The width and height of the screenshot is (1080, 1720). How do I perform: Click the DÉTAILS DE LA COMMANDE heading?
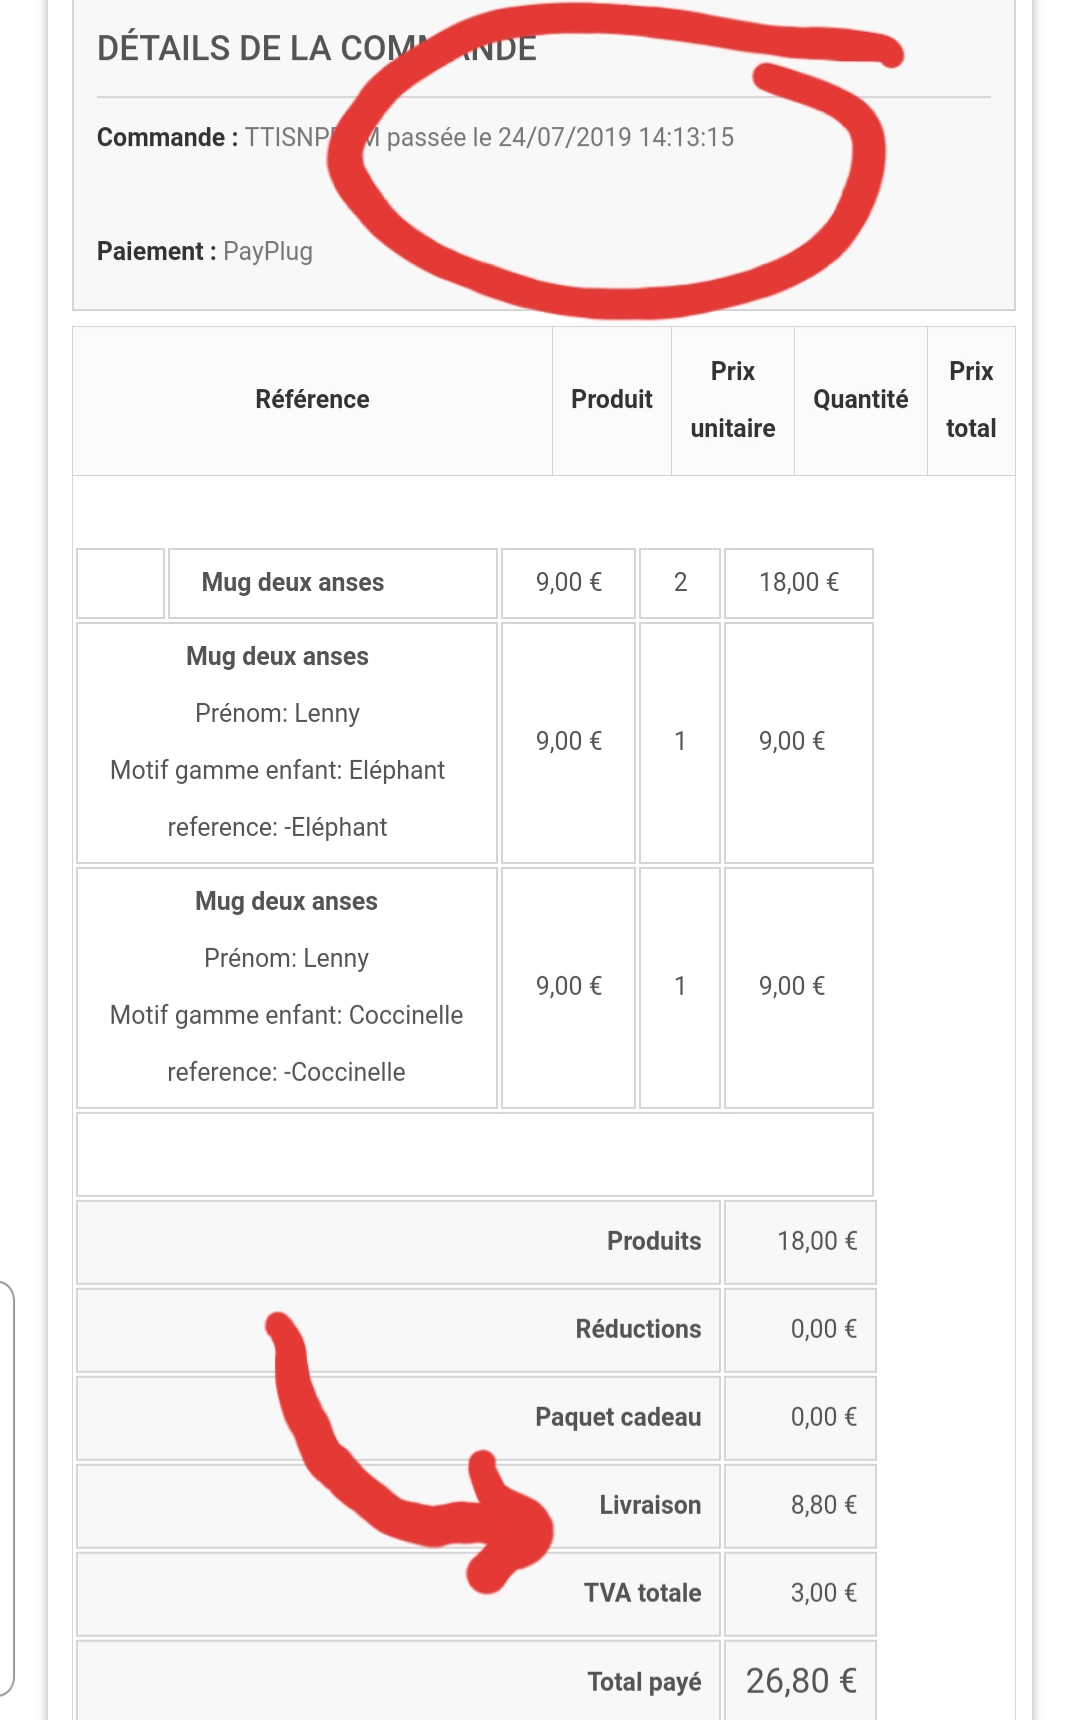[316, 48]
